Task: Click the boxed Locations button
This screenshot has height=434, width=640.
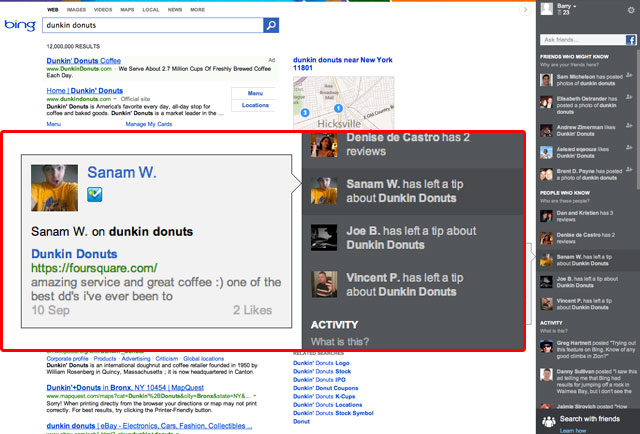Action: pos(255,105)
